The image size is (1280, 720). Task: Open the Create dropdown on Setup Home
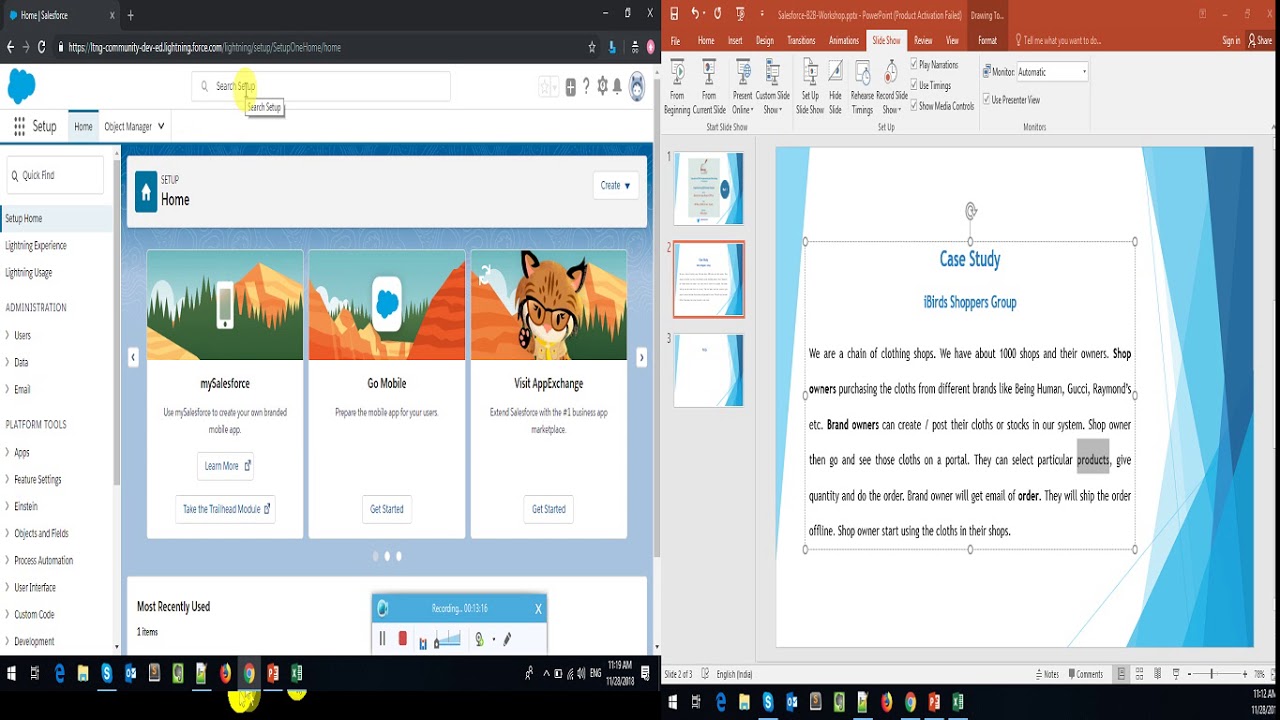615,185
